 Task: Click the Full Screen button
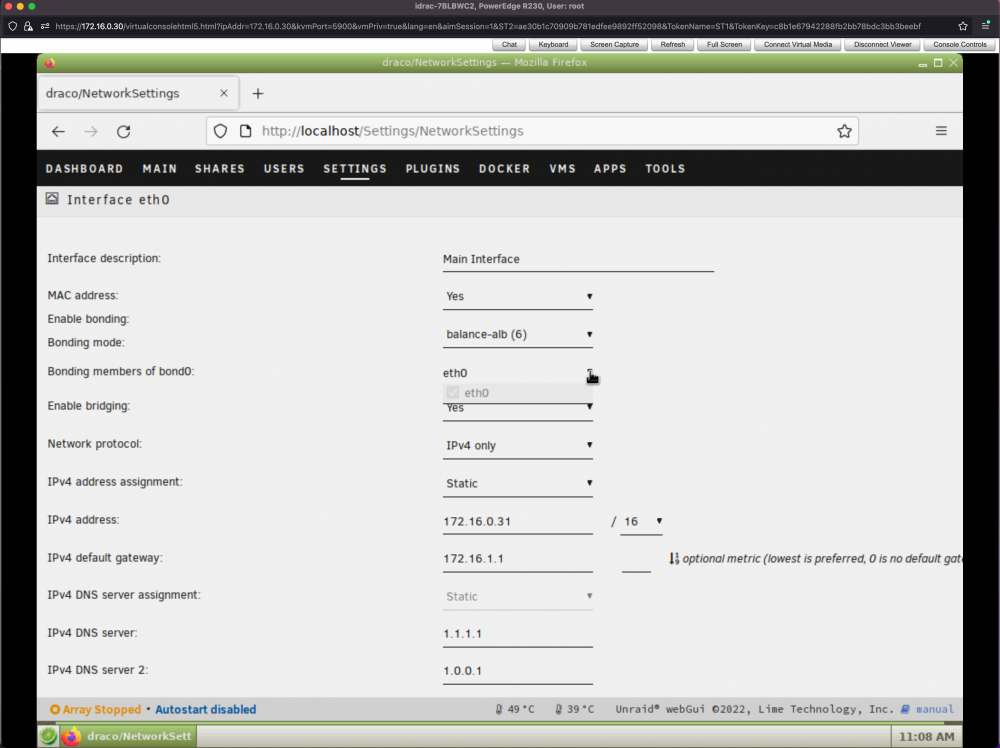click(x=724, y=45)
